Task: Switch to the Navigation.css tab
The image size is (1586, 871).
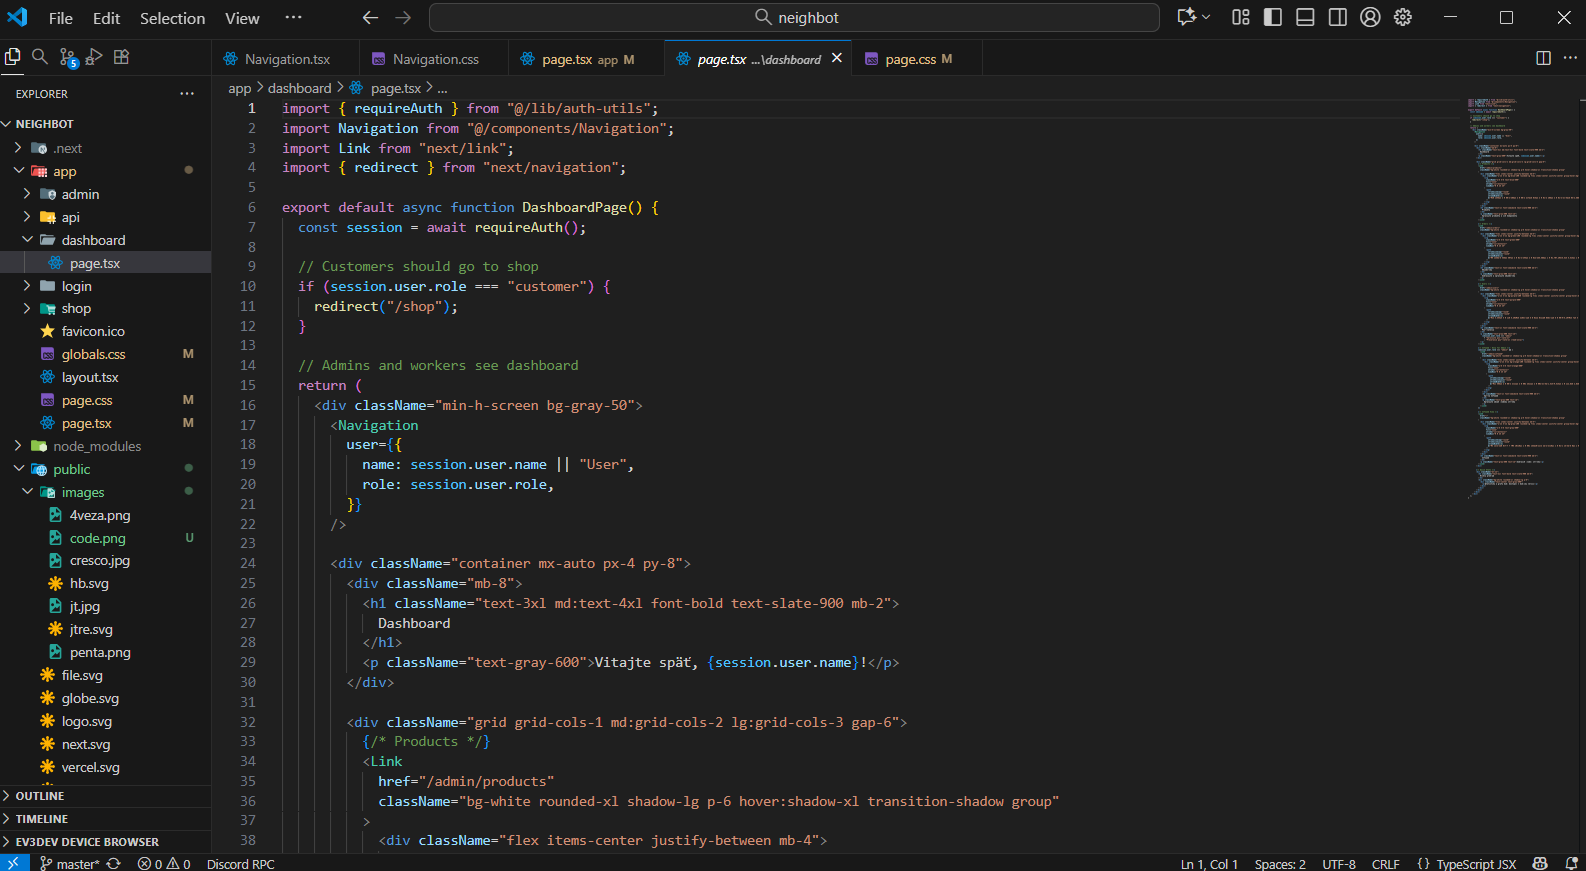Action: [x=435, y=59]
